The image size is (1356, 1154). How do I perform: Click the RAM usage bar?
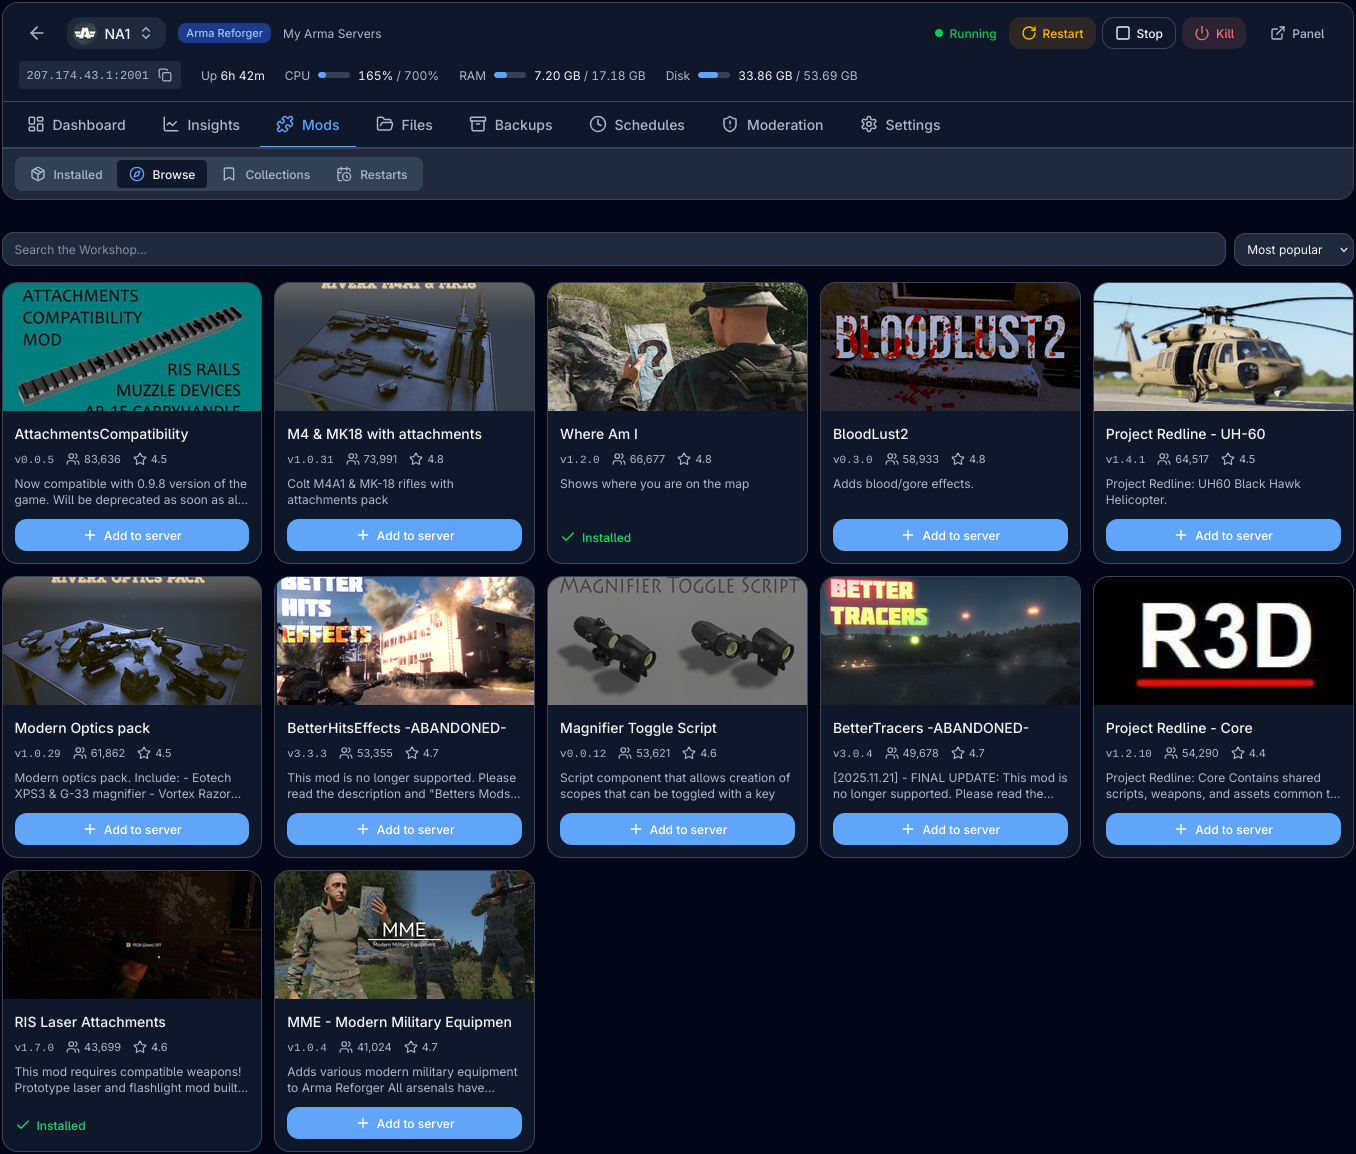(510, 75)
